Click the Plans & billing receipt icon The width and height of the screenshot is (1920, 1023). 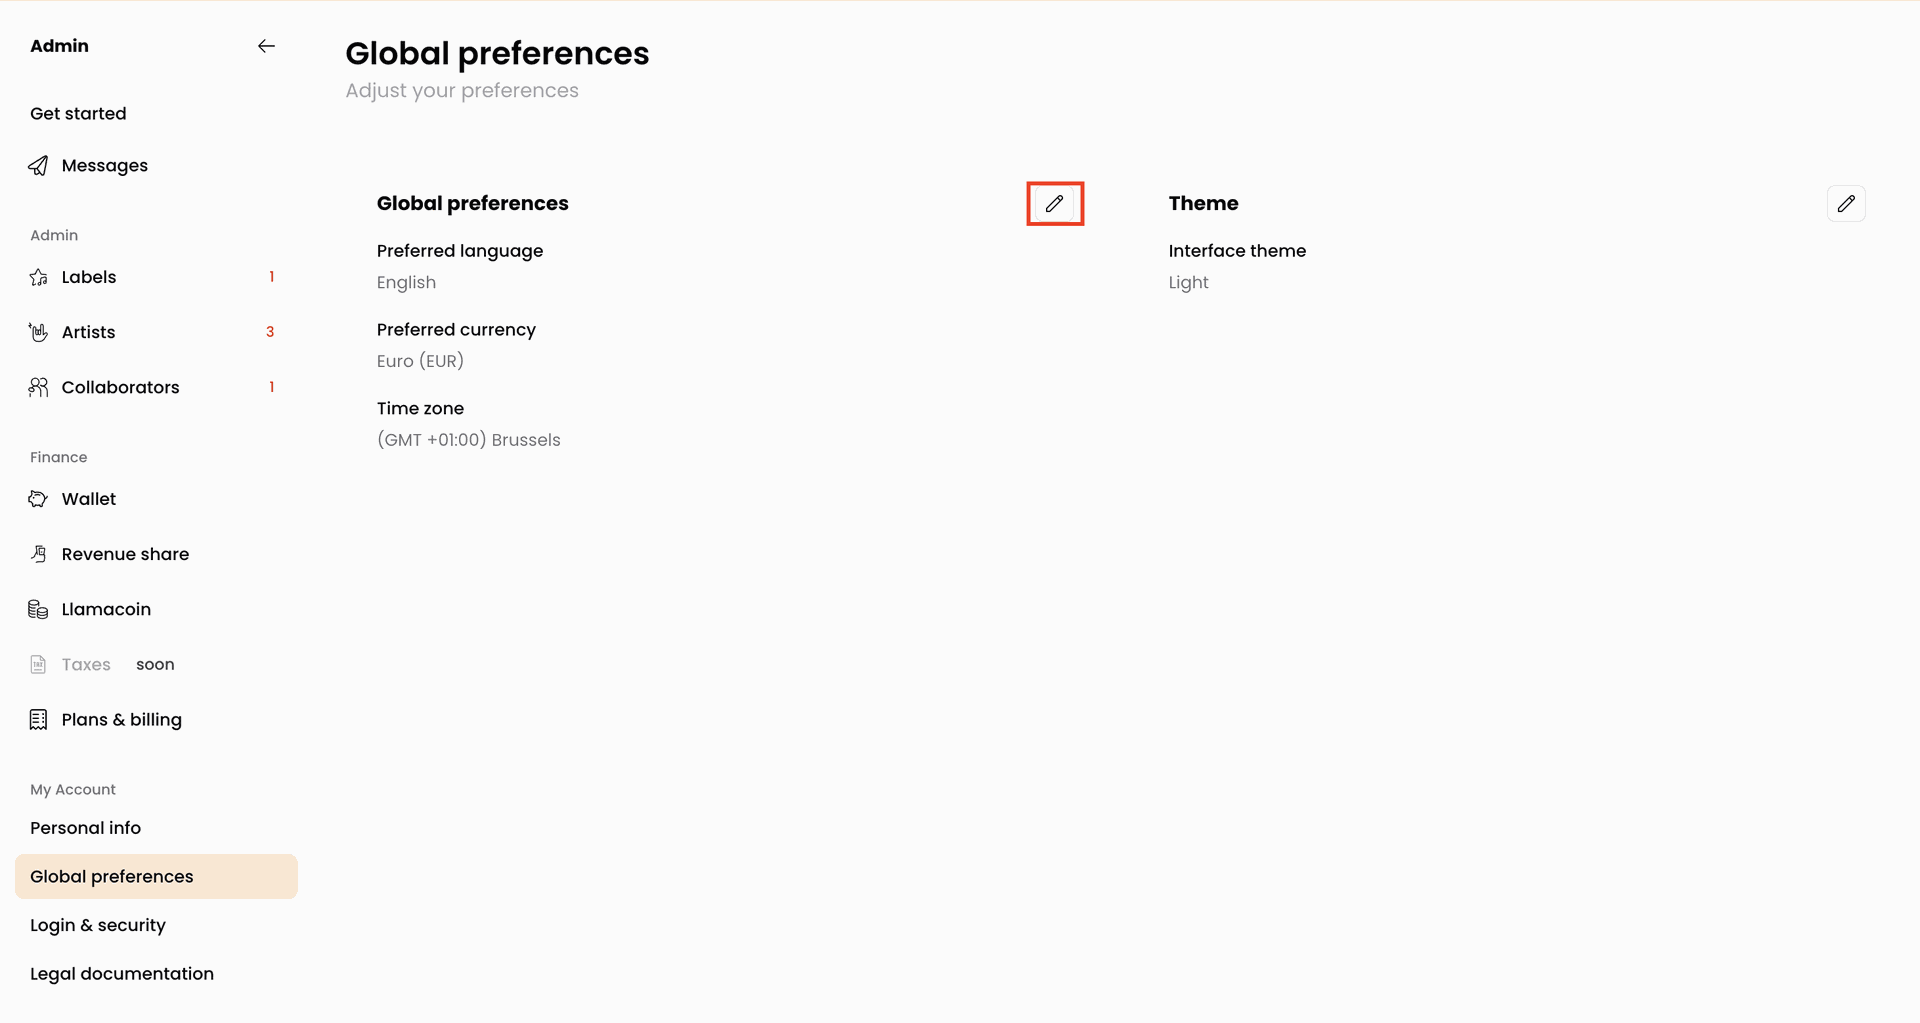pos(38,720)
